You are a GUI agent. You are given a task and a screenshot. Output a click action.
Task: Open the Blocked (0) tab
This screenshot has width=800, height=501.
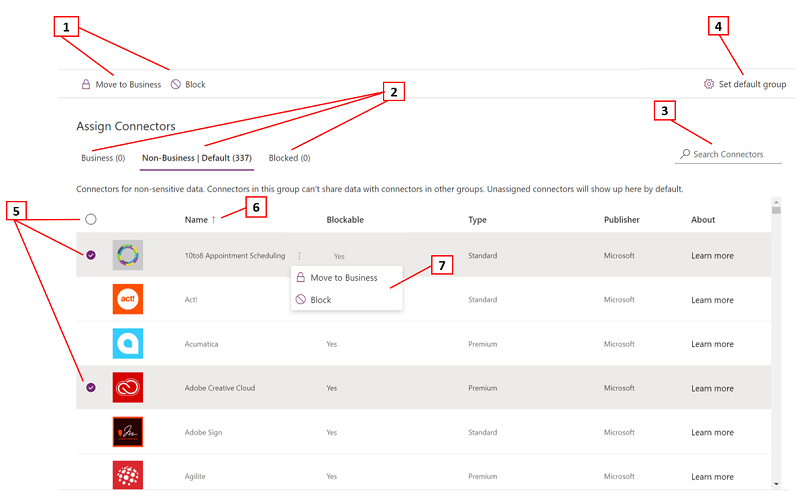[x=289, y=158]
